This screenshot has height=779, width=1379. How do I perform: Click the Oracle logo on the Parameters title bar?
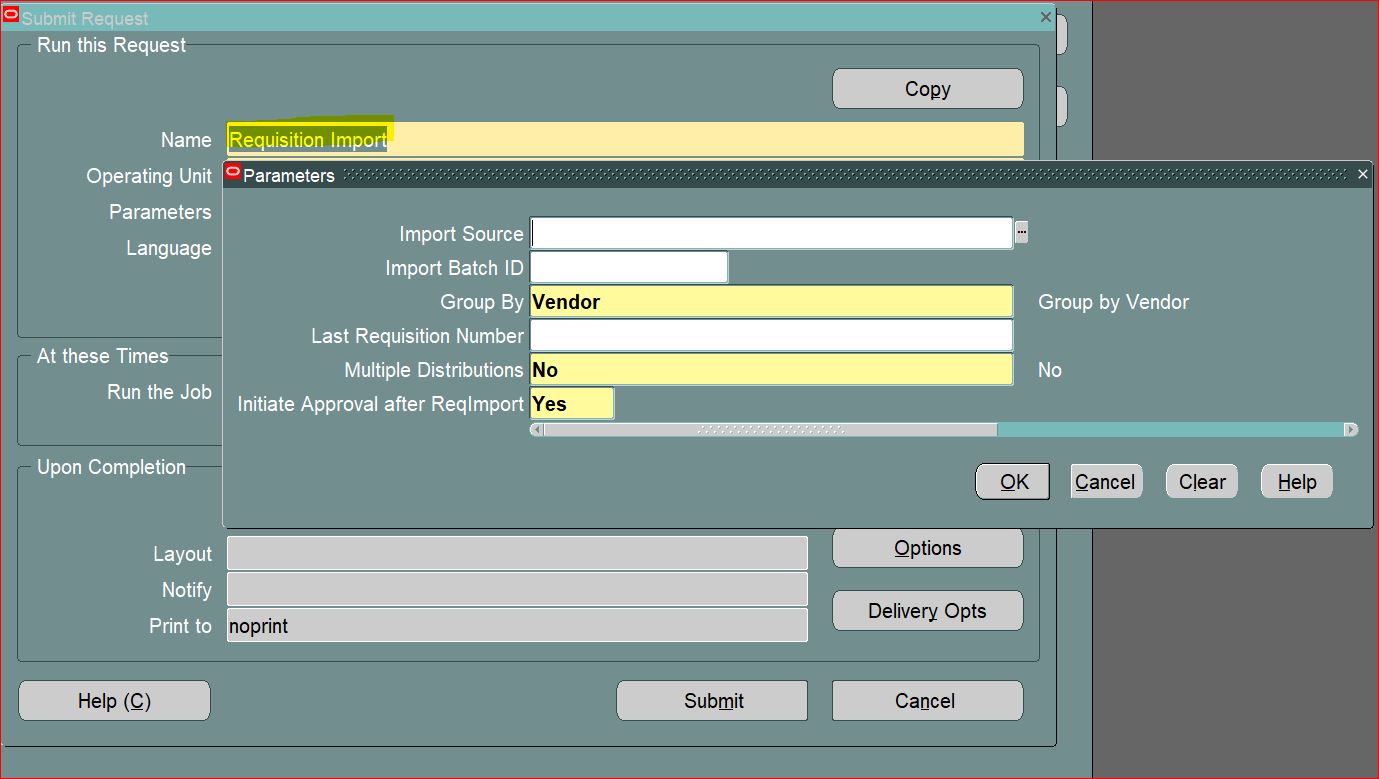[233, 172]
